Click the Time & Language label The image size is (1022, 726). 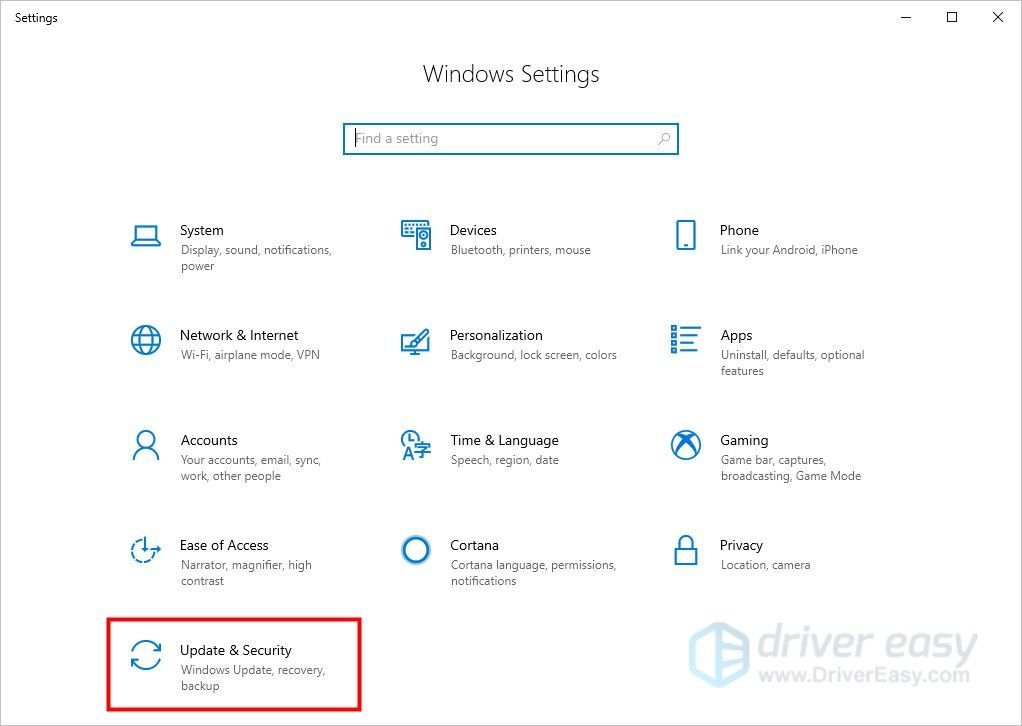(504, 441)
